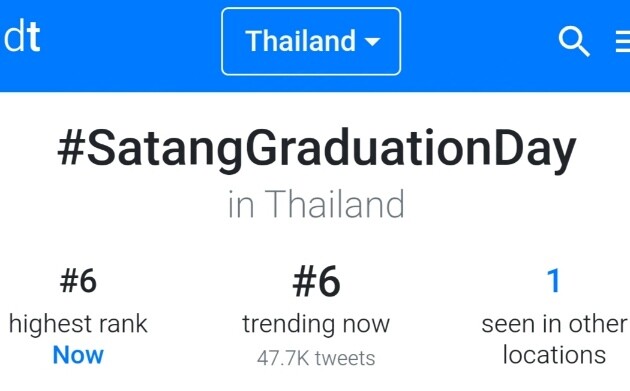This screenshot has height=391, width=630.
Task: Click the caret arrow beside Thailand
Action: [x=372, y=41]
